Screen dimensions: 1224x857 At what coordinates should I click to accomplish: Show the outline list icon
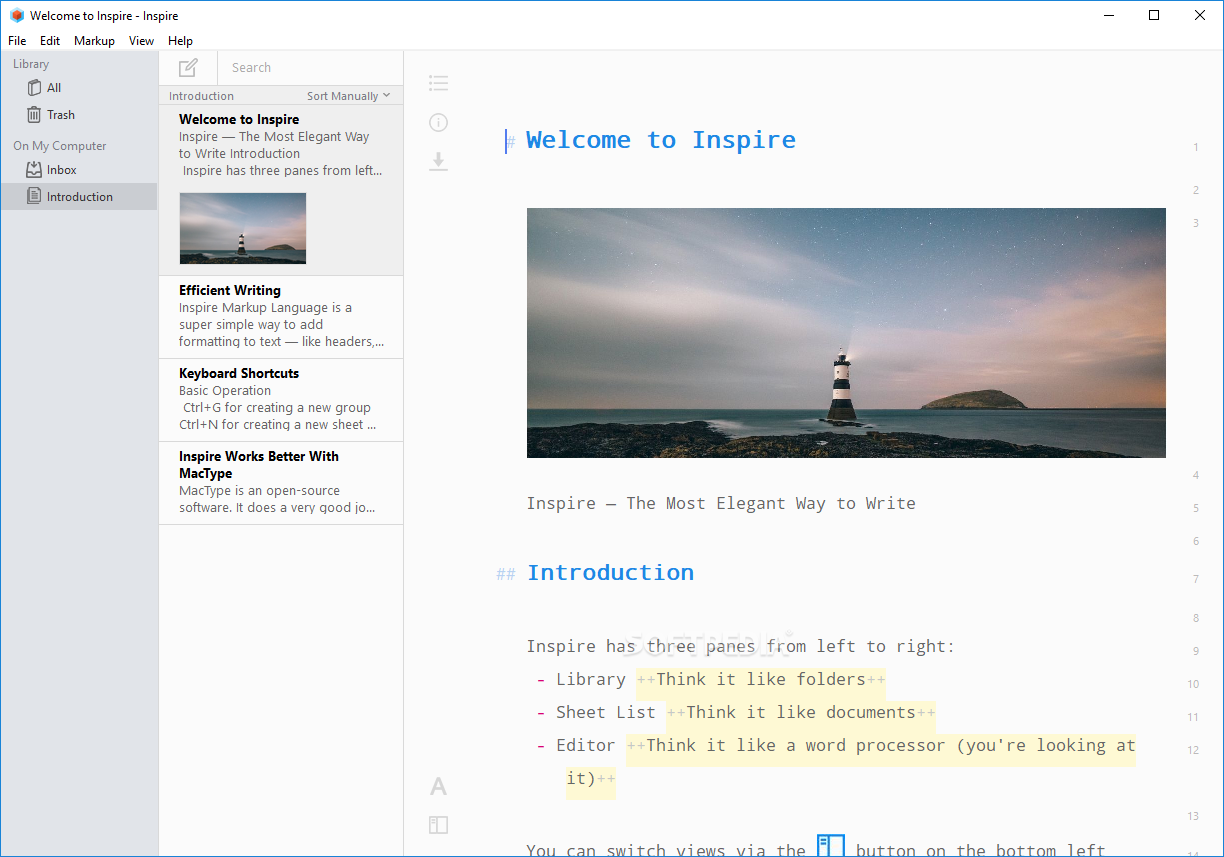(x=438, y=84)
